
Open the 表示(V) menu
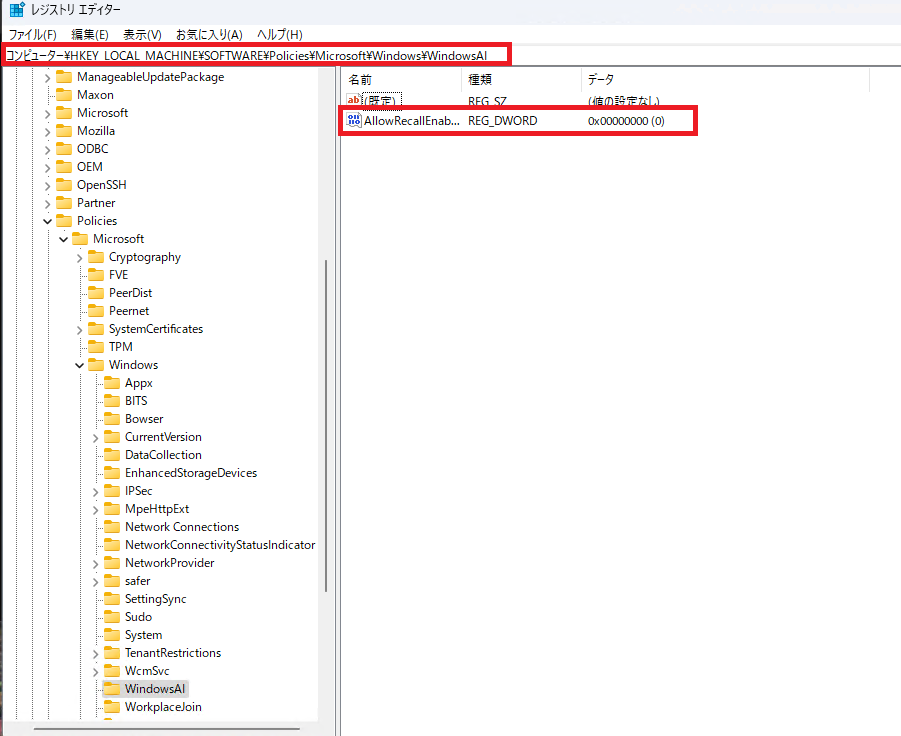(x=143, y=34)
